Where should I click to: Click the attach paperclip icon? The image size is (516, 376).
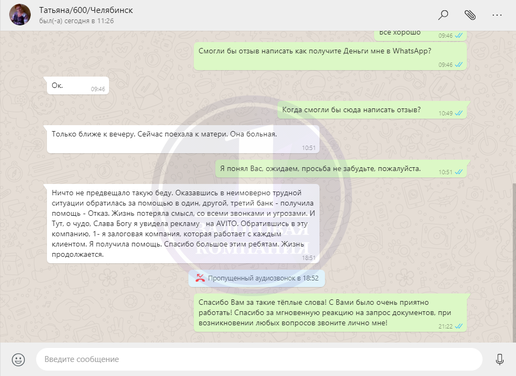[x=470, y=15]
